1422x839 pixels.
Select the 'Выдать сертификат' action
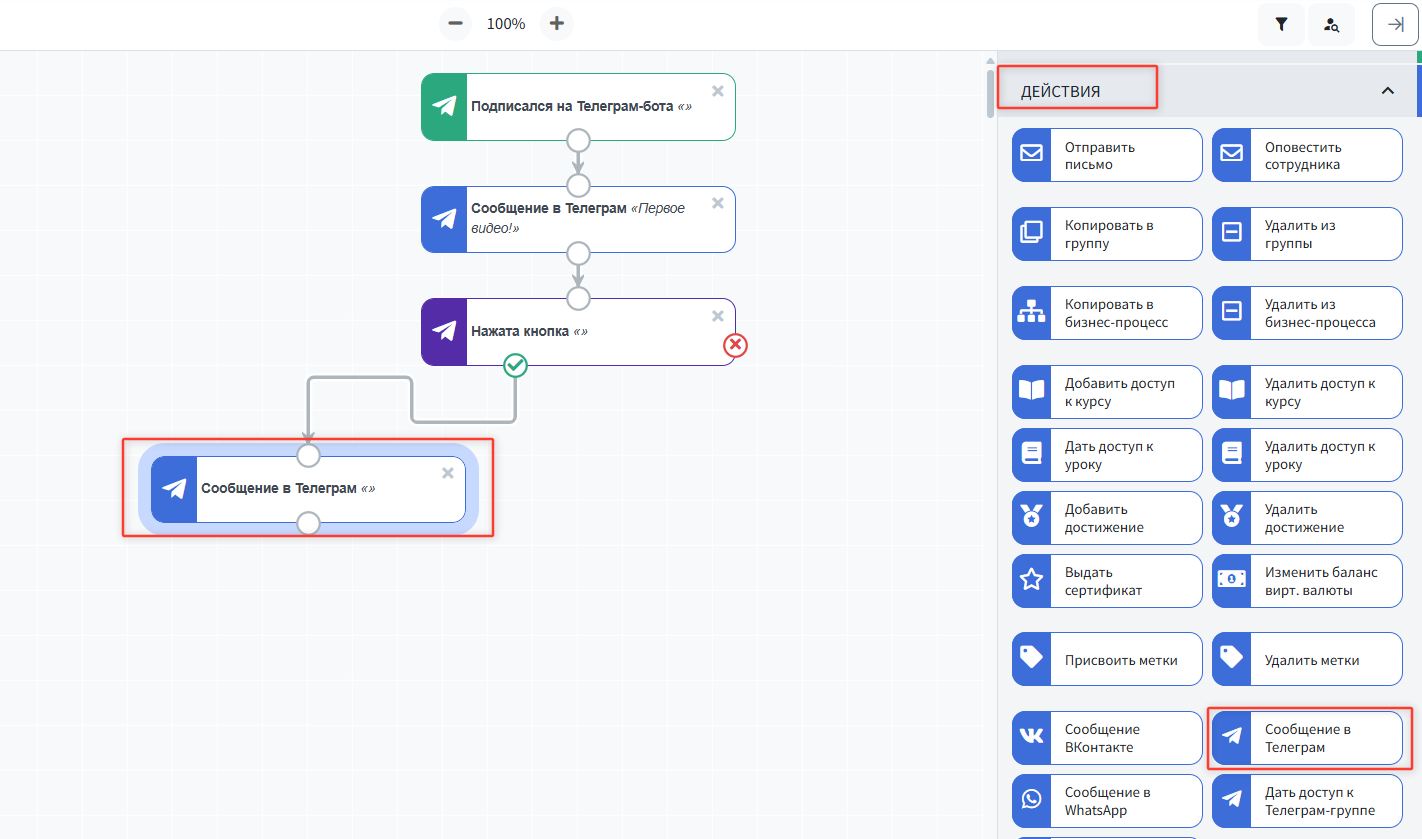click(1106, 581)
